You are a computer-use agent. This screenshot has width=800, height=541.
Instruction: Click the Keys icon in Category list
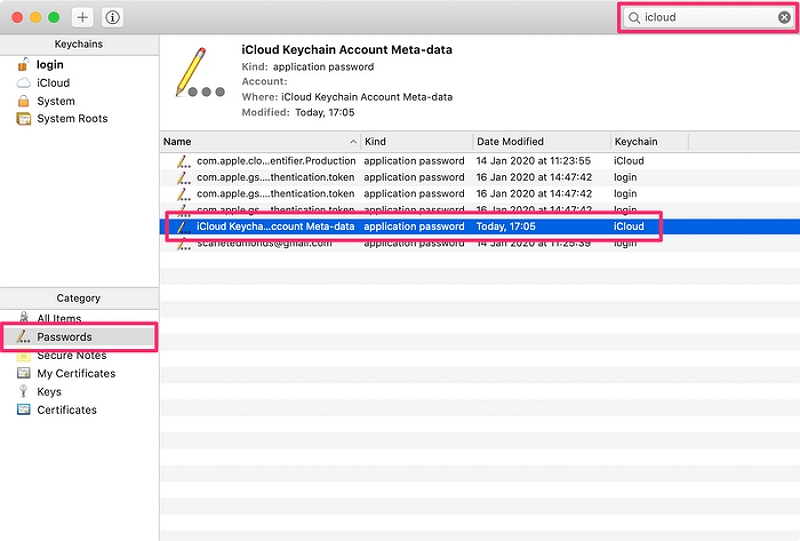coord(23,391)
